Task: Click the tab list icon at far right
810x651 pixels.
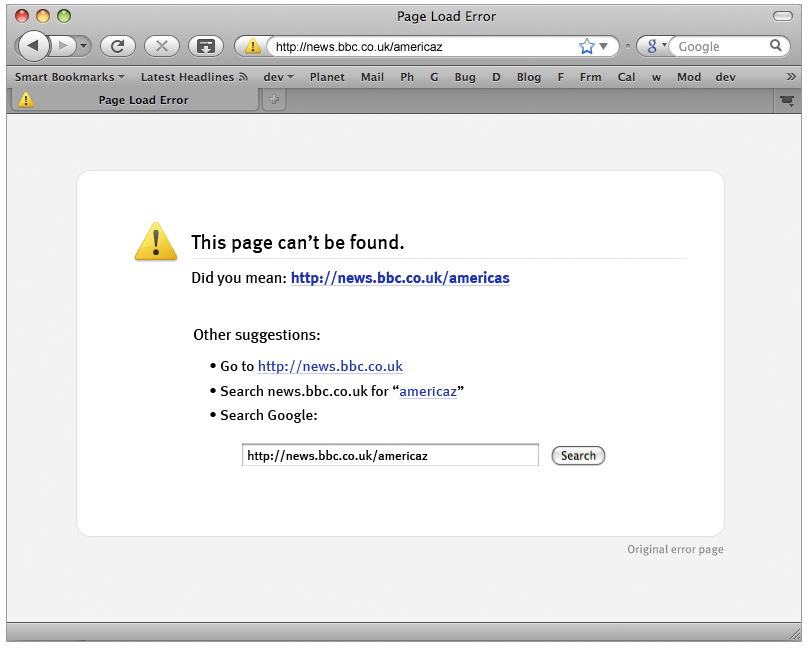Action: tap(787, 100)
